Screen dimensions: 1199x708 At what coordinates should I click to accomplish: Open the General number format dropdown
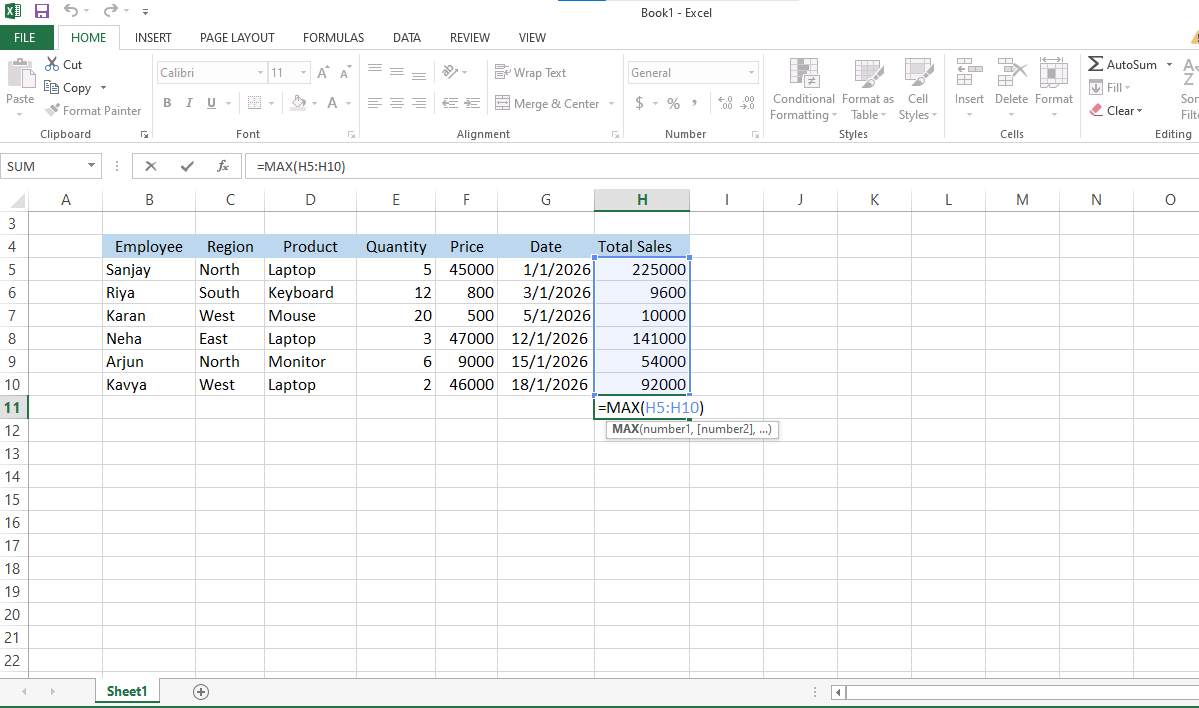[x=752, y=73]
